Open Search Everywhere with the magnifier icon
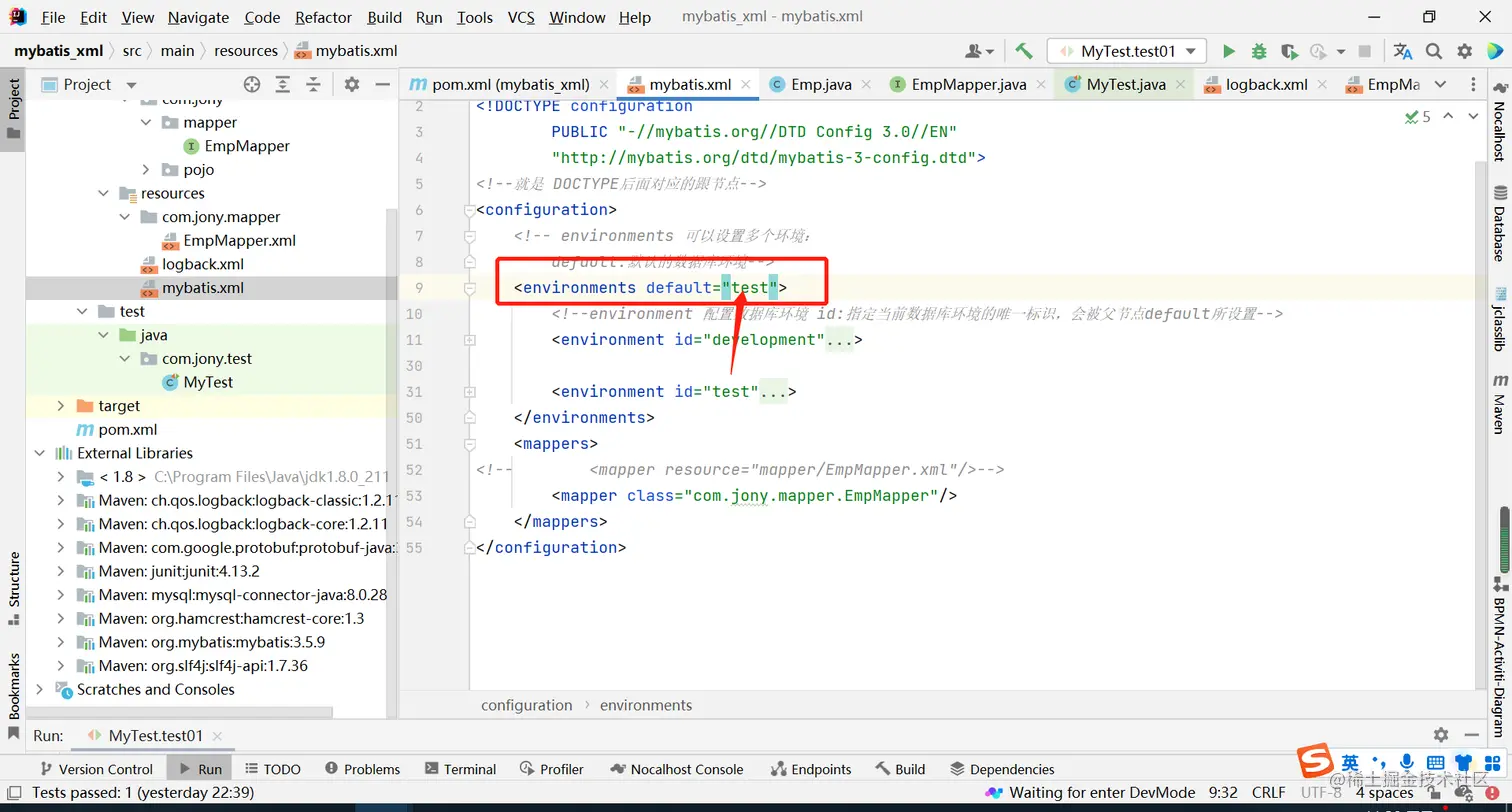Image resolution: width=1512 pixels, height=812 pixels. [x=1434, y=51]
